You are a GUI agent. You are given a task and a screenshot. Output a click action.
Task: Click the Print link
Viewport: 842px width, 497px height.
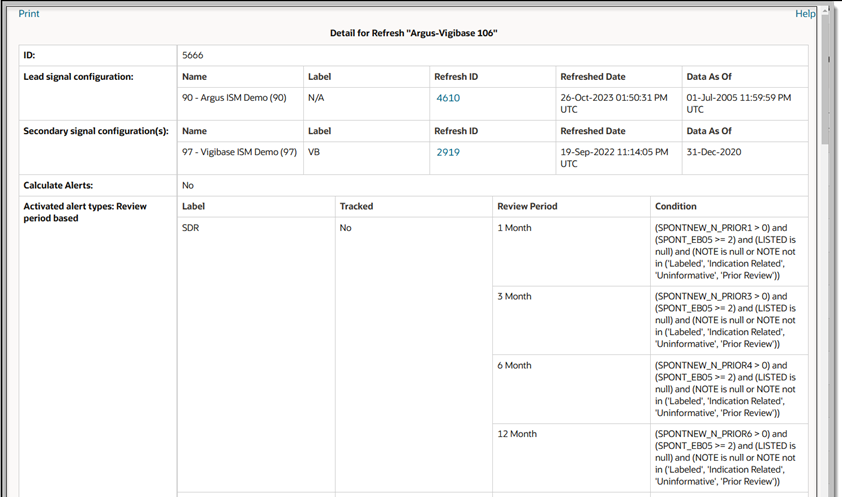tap(28, 13)
